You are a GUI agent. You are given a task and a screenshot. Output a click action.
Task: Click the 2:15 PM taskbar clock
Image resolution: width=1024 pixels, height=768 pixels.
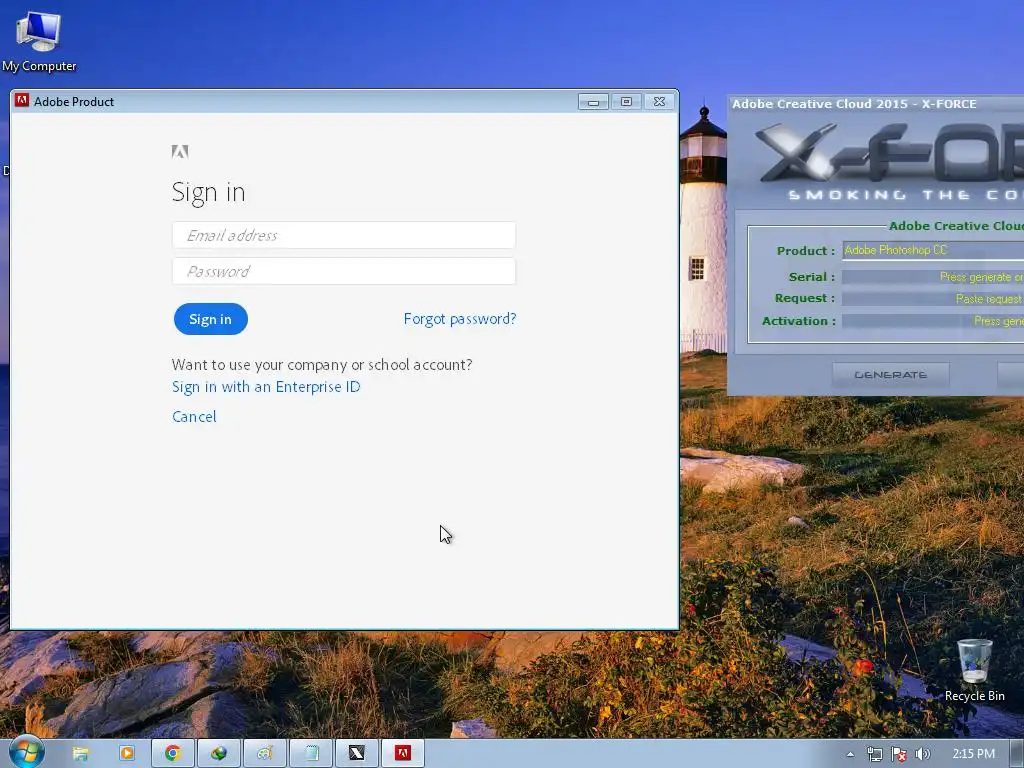974,754
